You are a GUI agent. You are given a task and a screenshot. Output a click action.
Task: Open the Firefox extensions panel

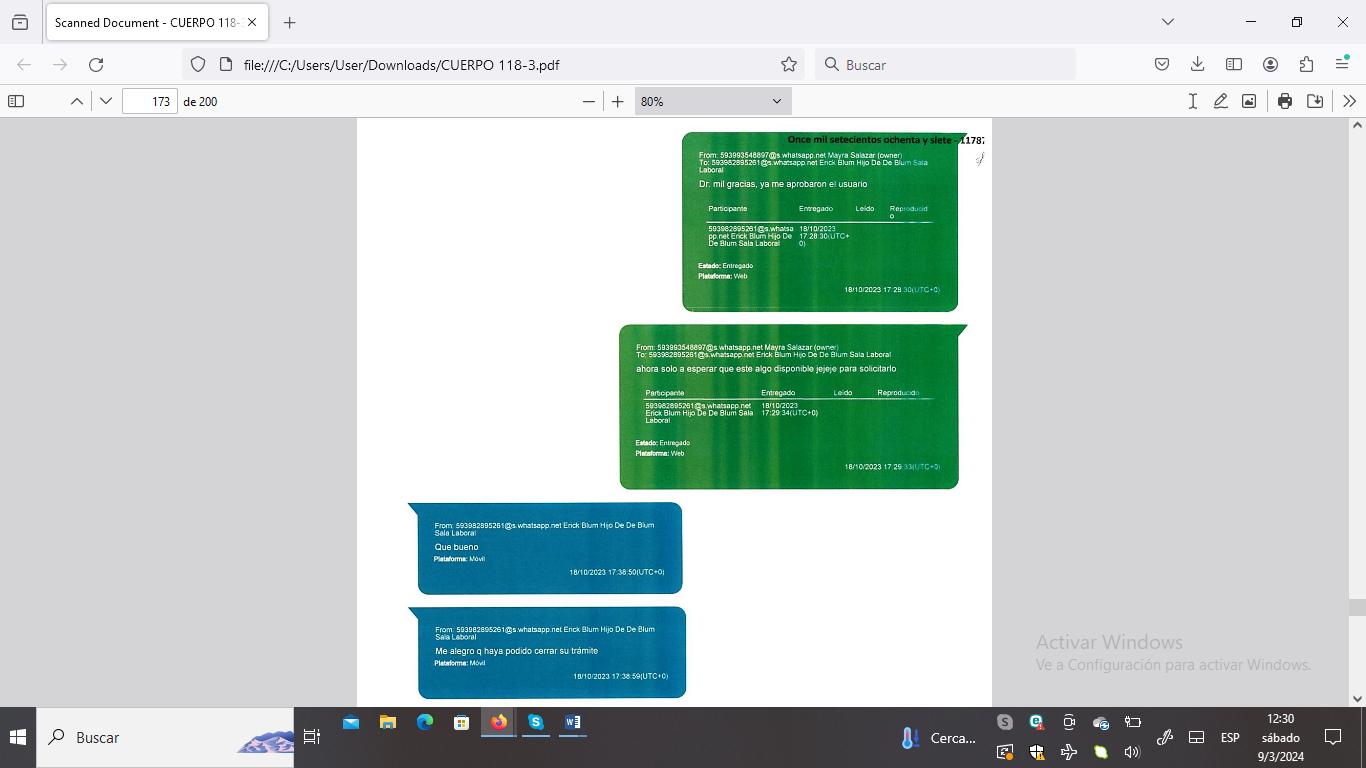pos(1306,64)
